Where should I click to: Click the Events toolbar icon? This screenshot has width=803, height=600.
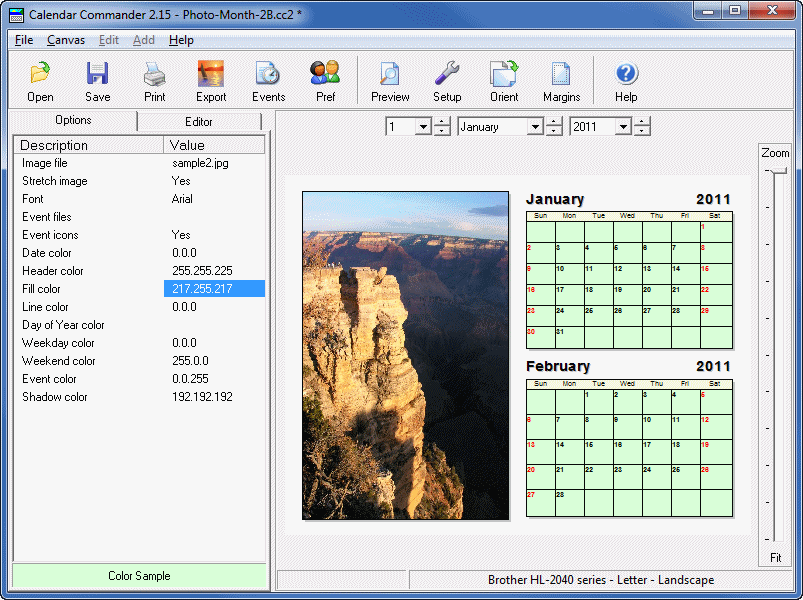267,80
